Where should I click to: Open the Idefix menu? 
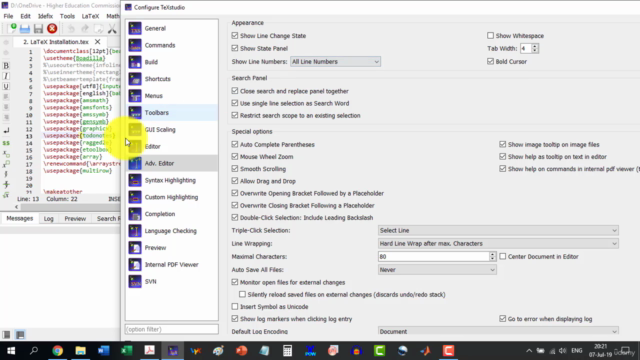45,16
